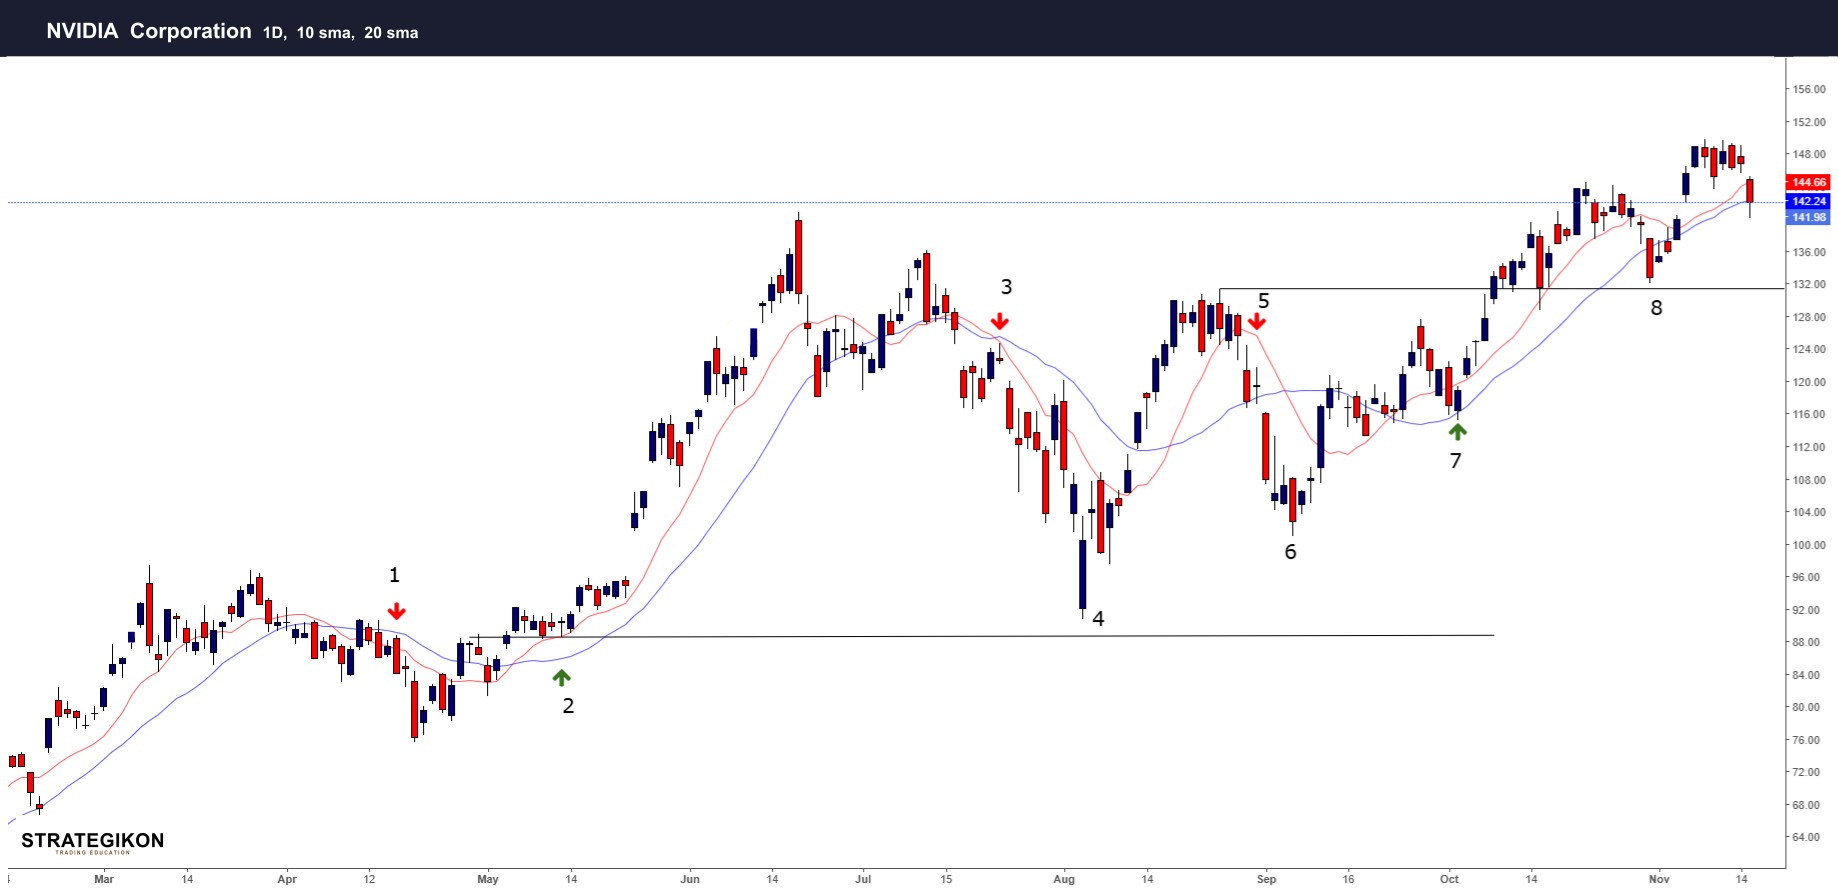This screenshot has height=892, width=1838.
Task: Click the 20 sma indicator label
Action: coord(391,33)
